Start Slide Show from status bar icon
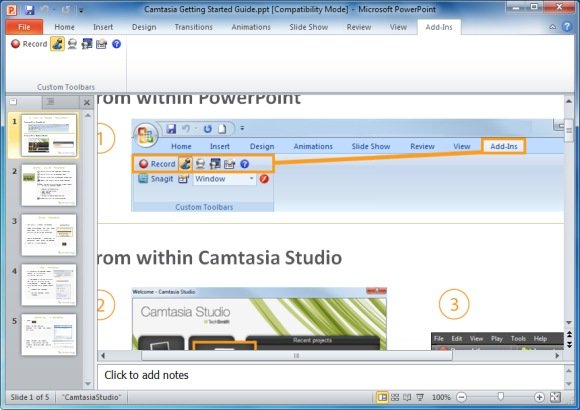Viewport: 580px width, 410px height. [420, 397]
